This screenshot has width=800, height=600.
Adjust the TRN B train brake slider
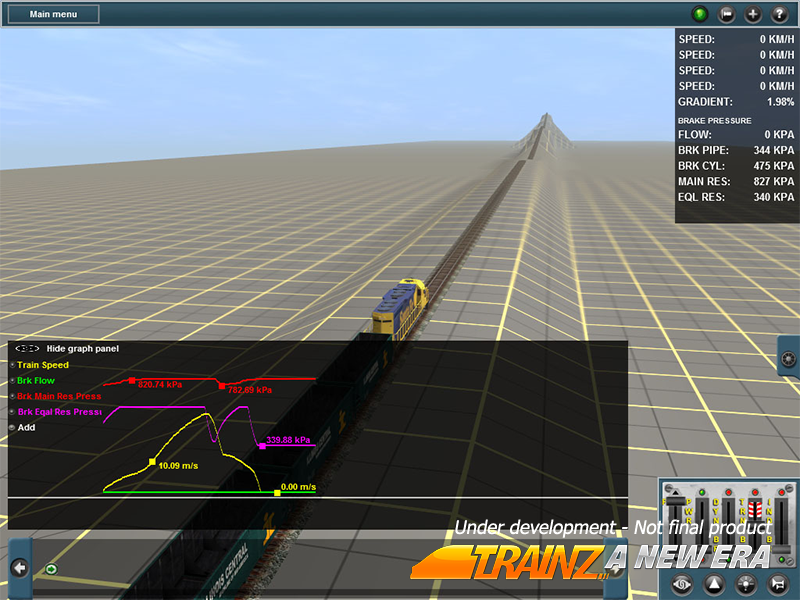(x=756, y=526)
